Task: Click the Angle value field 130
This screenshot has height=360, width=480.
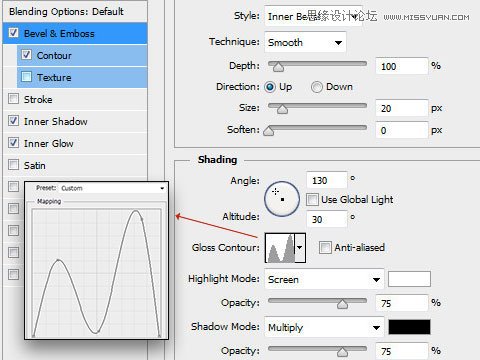Action: coord(327,180)
